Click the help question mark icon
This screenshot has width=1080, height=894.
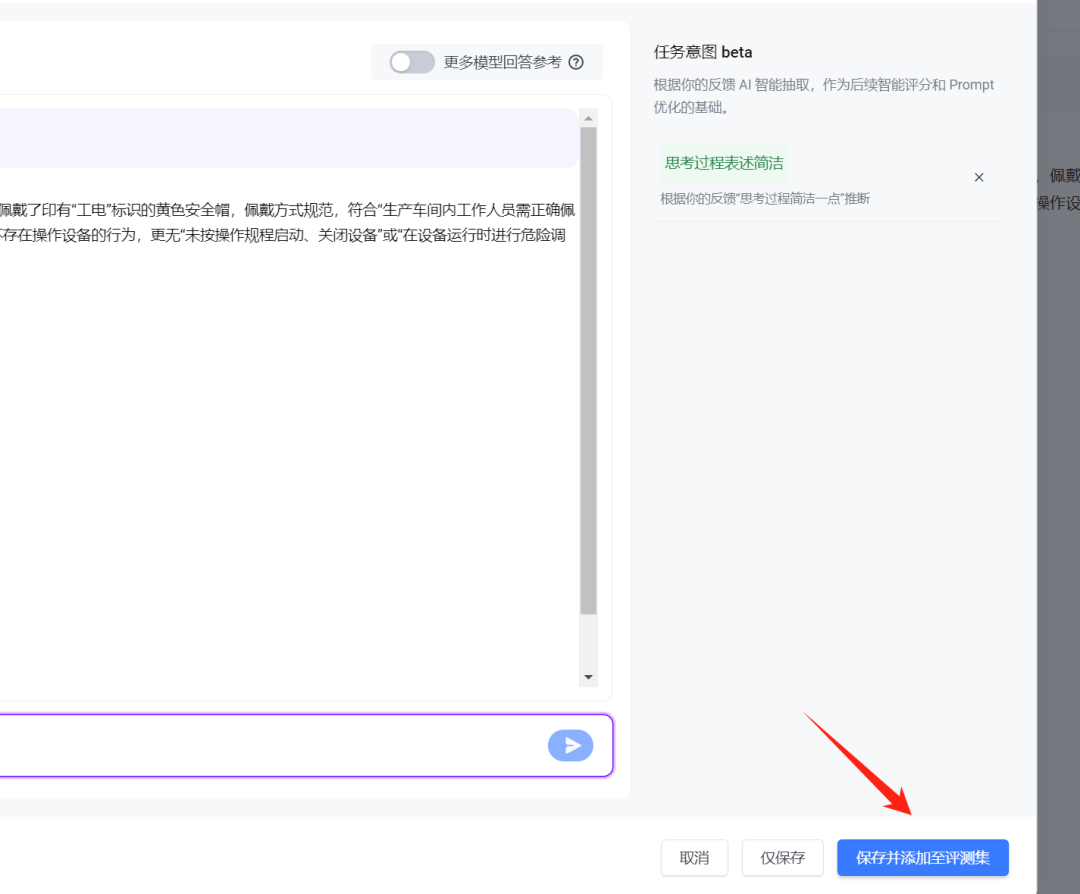tap(576, 62)
